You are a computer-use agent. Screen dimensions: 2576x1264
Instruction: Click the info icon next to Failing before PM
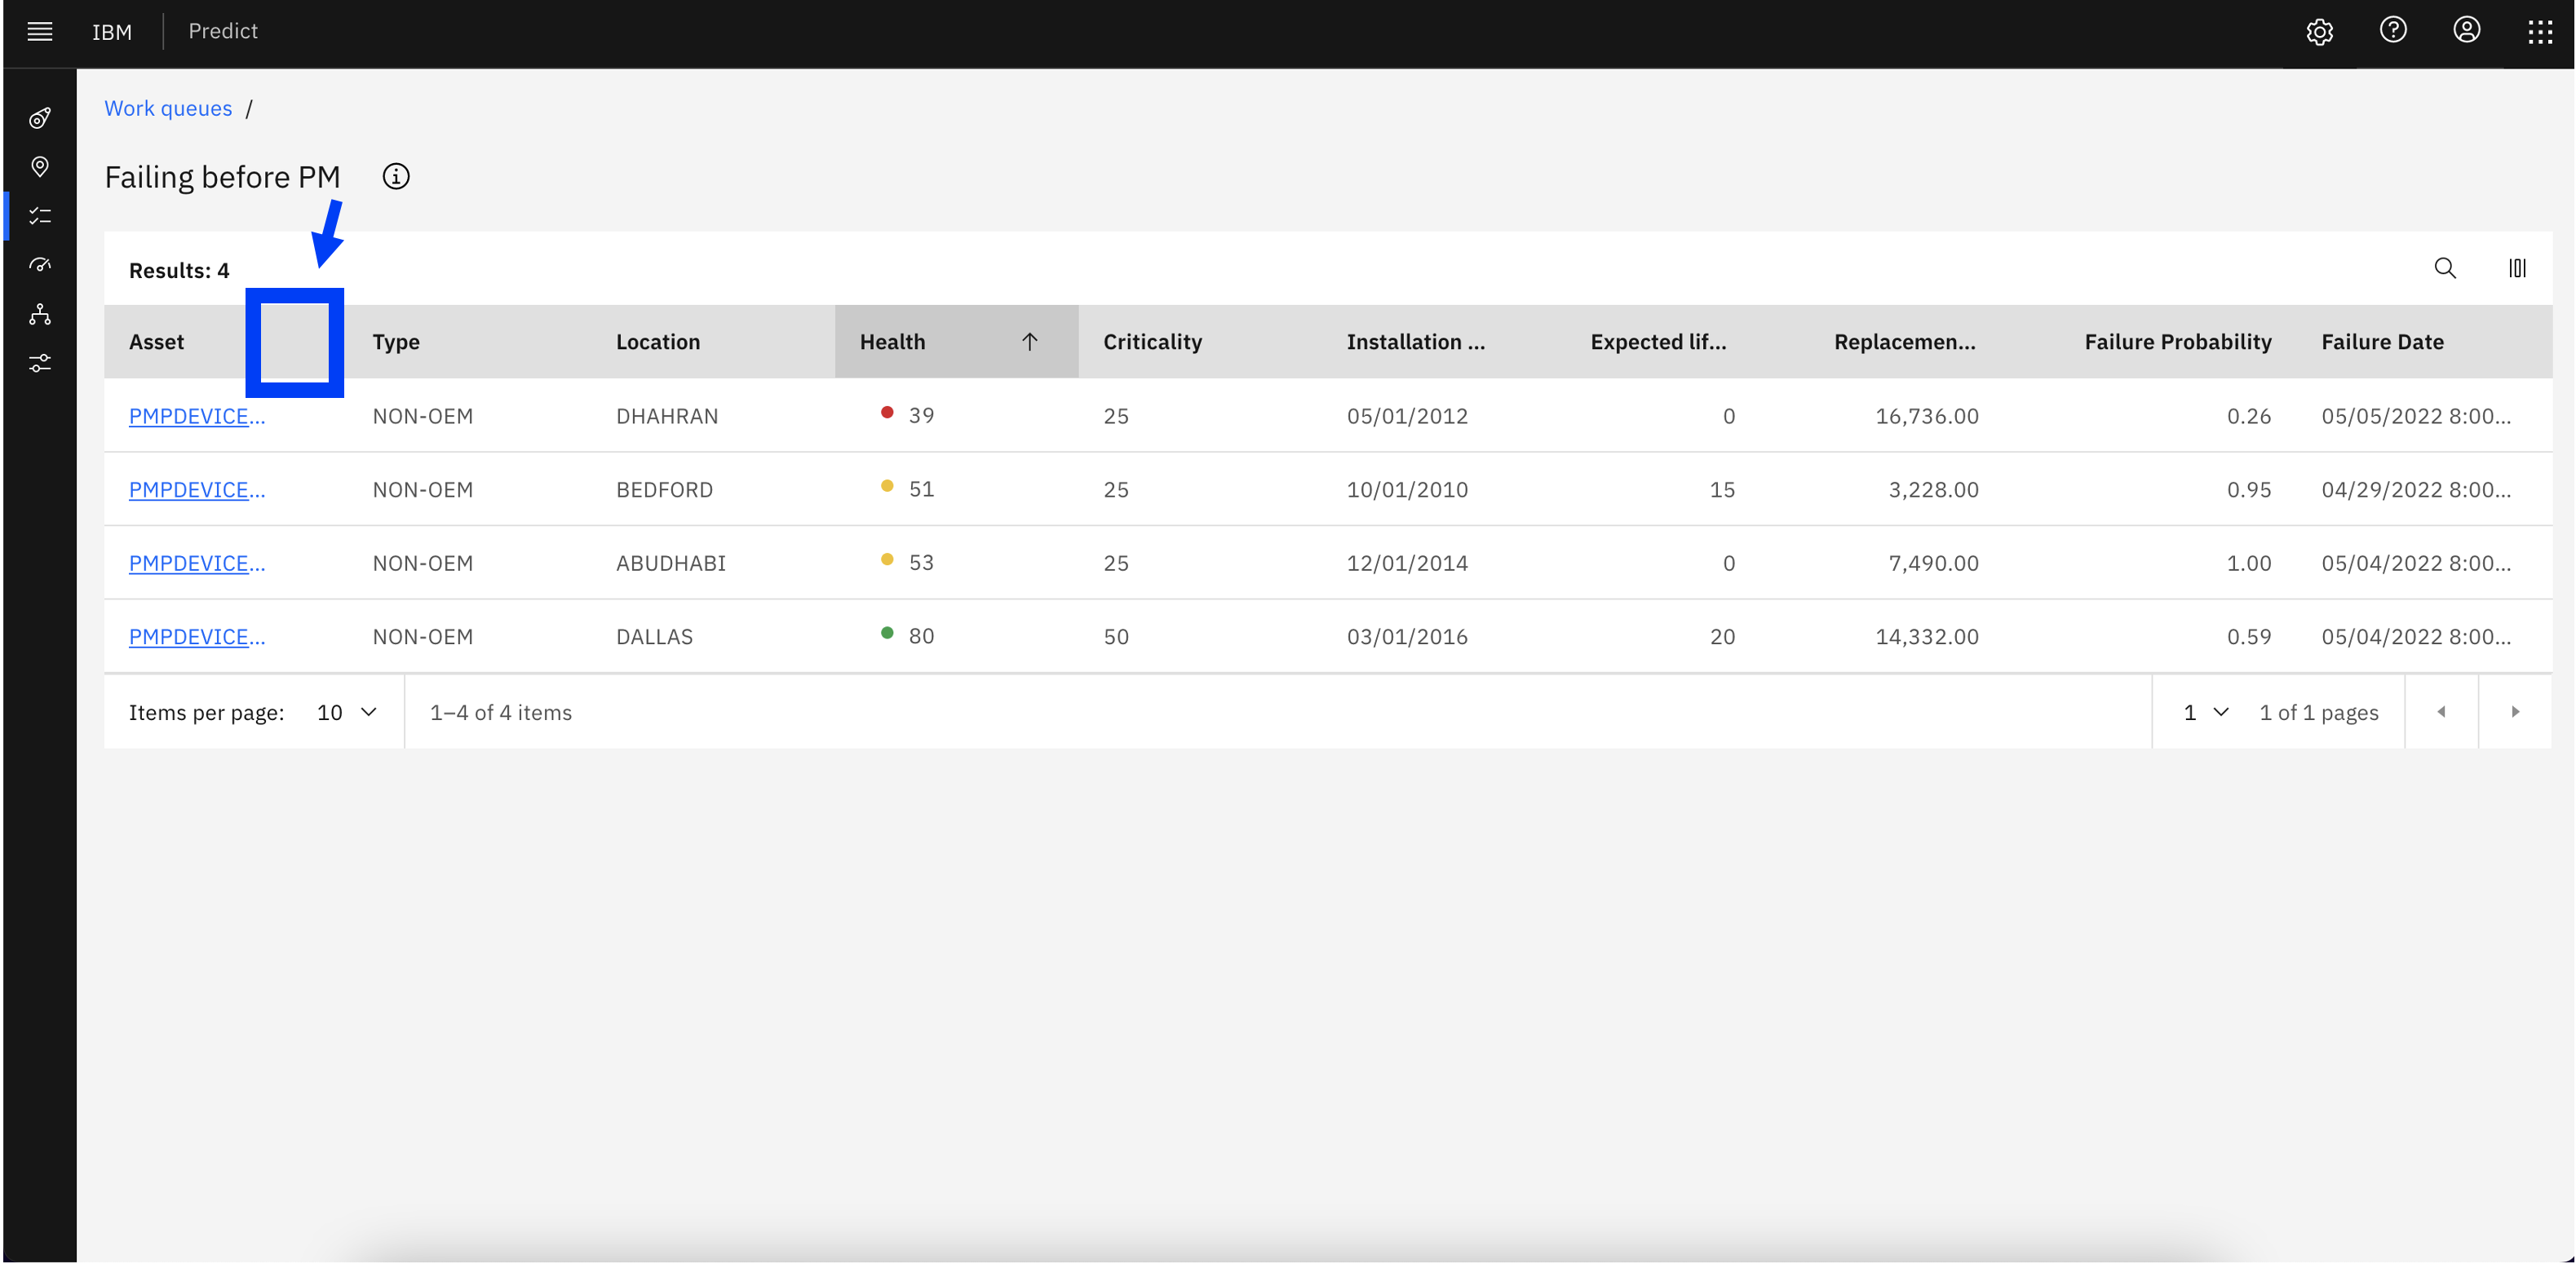(397, 175)
